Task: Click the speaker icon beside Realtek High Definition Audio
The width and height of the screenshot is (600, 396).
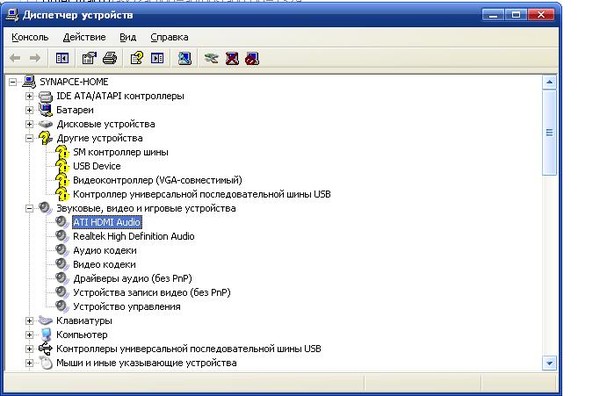Action: 62,236
